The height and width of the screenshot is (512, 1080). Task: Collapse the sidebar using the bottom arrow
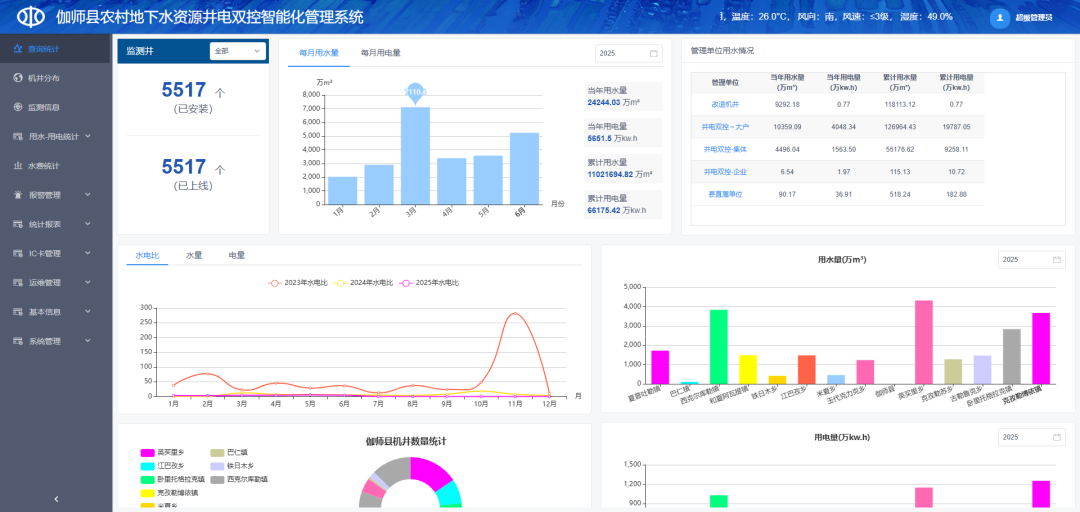(56, 498)
